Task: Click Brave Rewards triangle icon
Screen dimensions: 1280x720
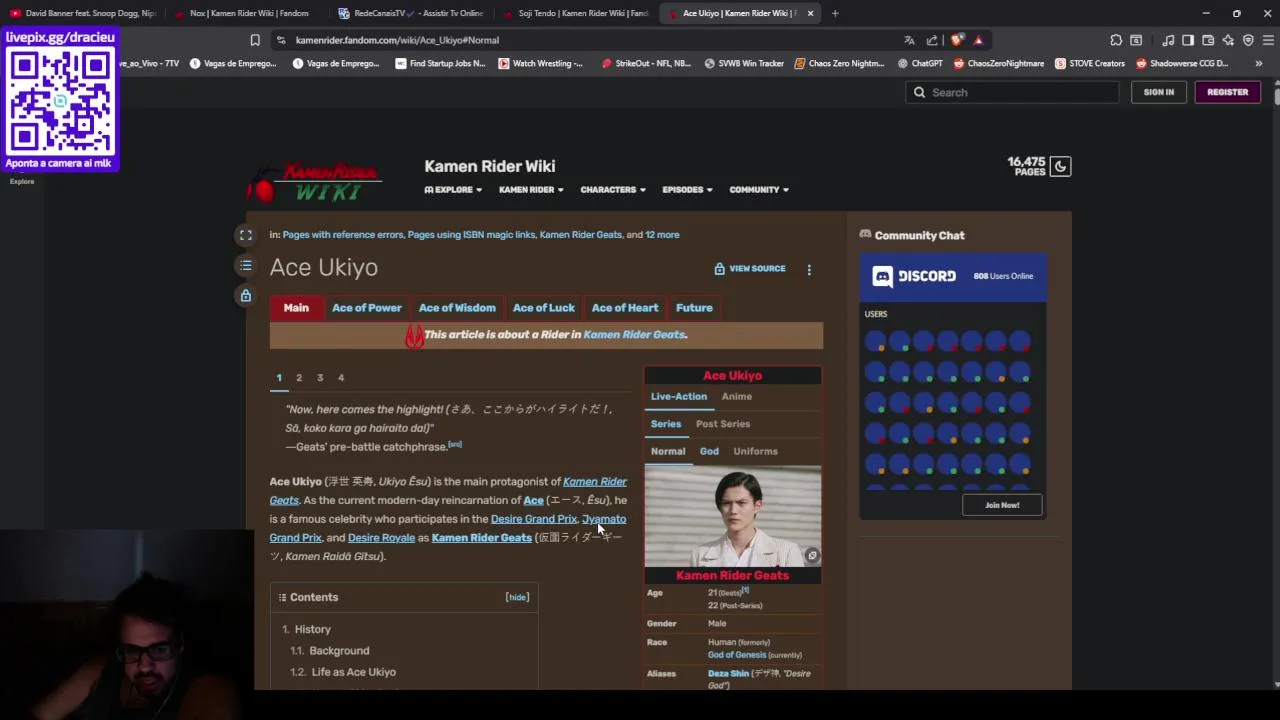Action: tap(978, 40)
